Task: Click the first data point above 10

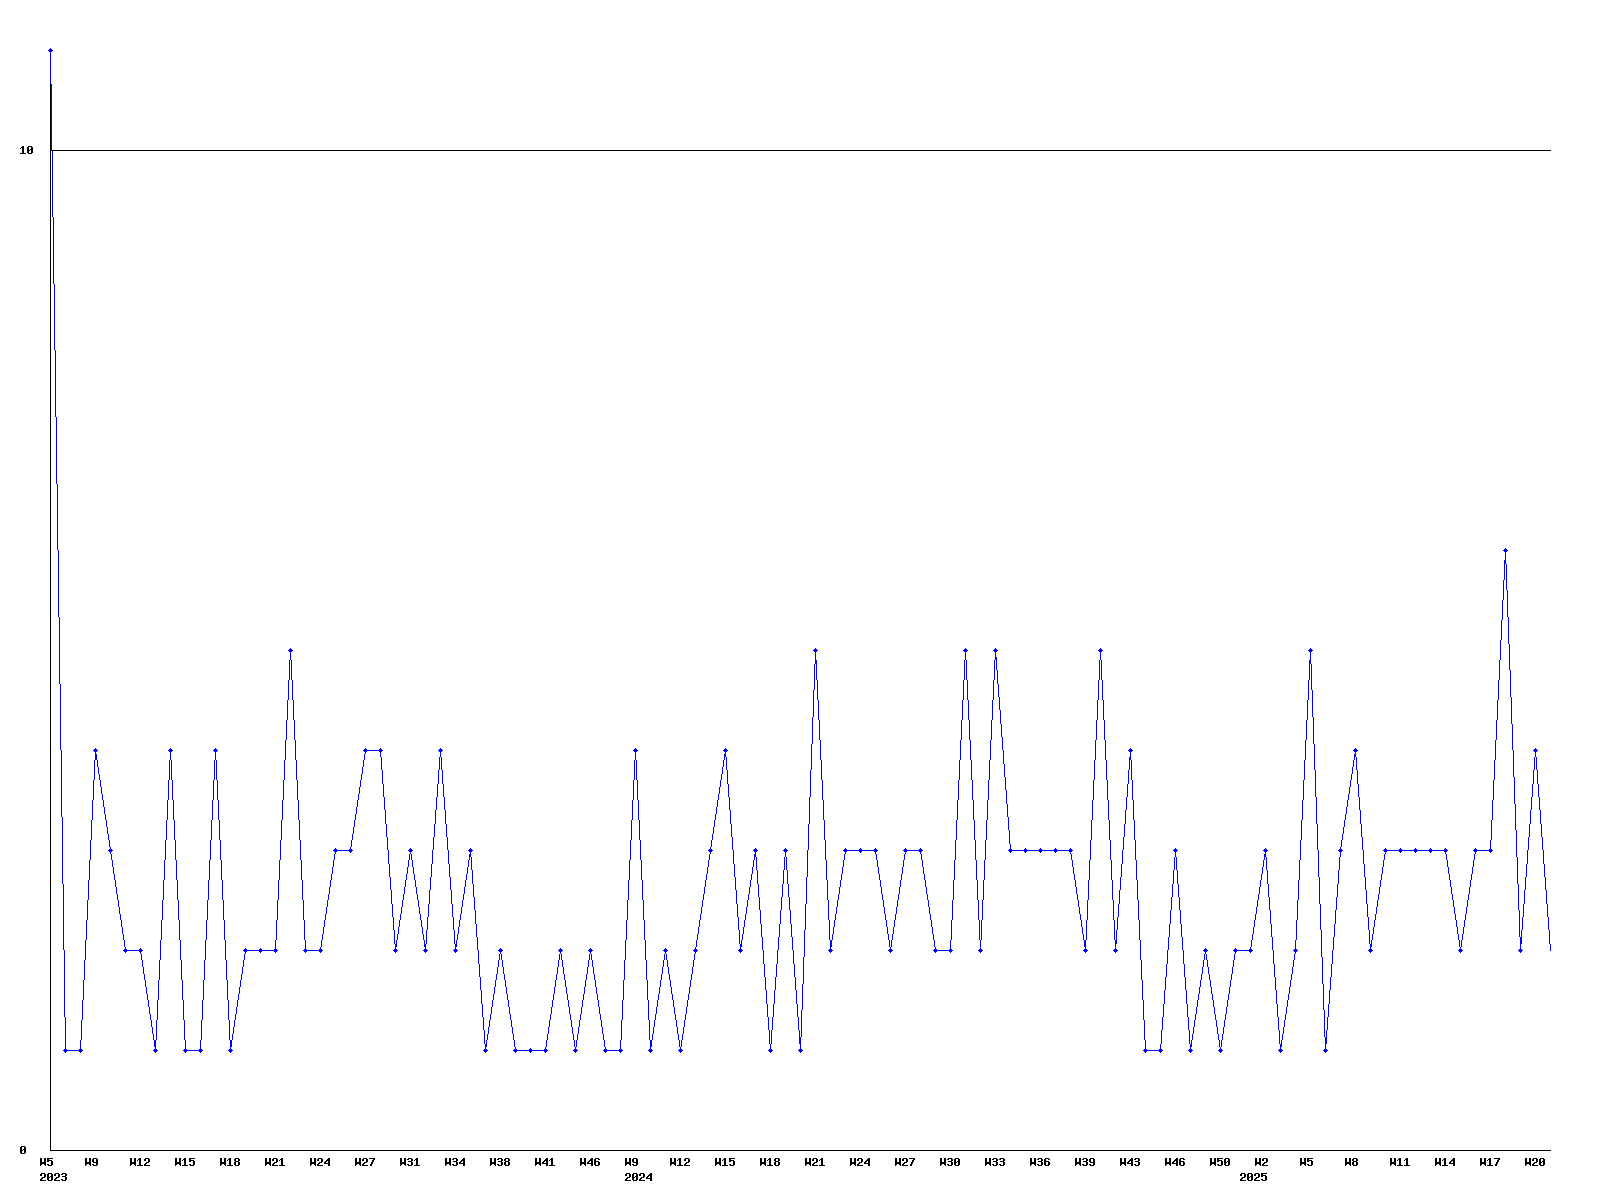Action: [x=50, y=50]
